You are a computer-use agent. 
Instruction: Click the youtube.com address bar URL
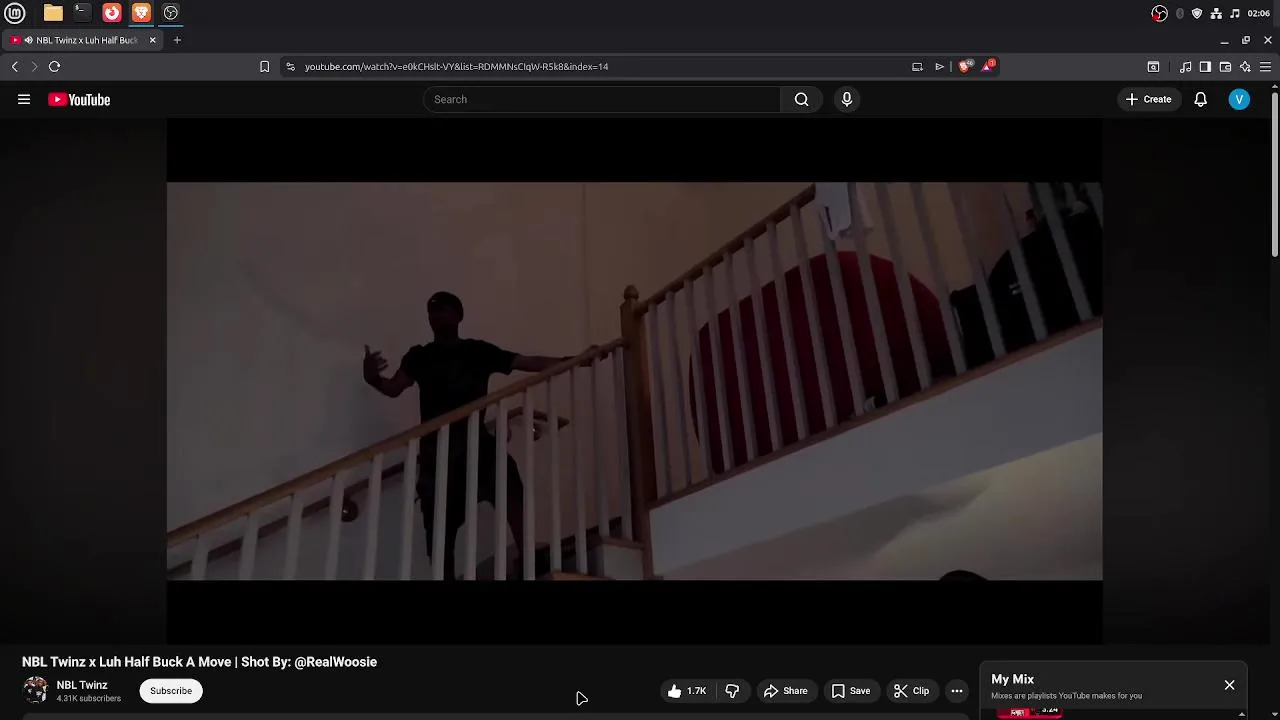456,66
